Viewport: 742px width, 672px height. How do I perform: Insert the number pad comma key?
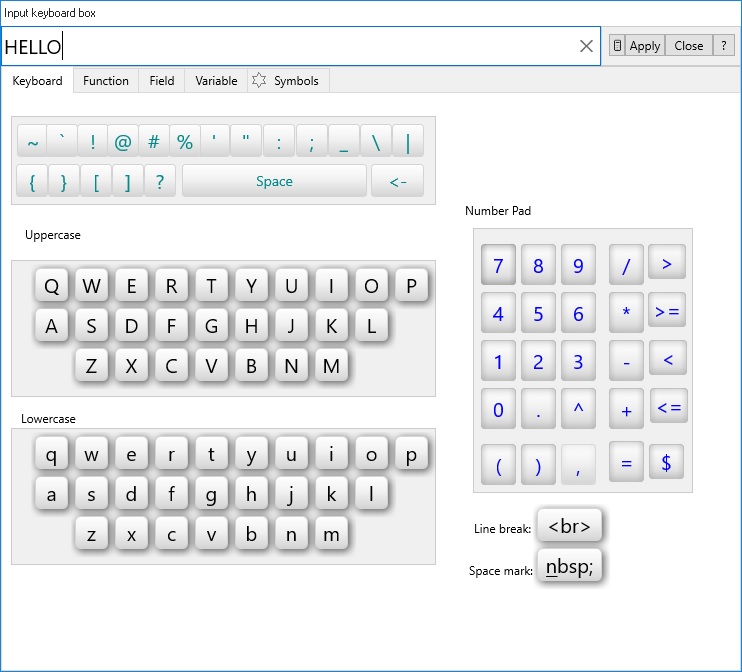point(578,465)
